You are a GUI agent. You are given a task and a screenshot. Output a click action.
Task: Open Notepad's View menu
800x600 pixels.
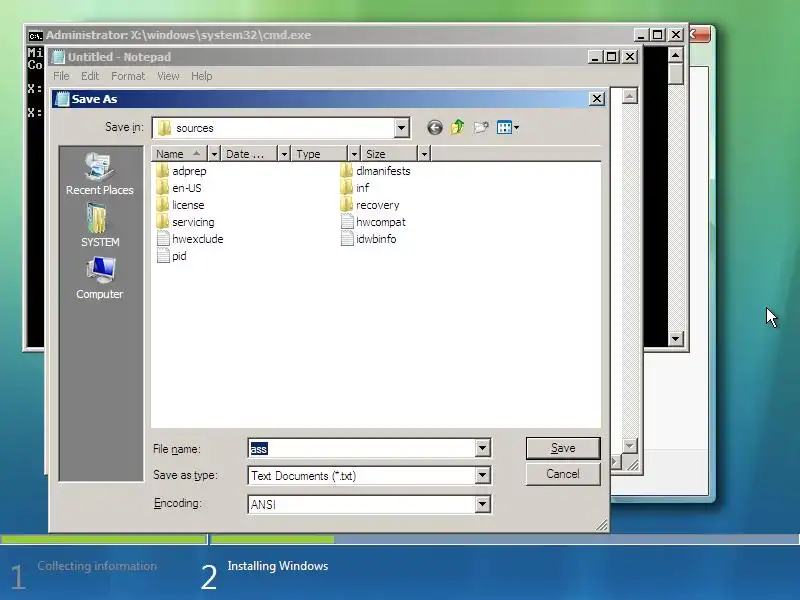point(168,76)
